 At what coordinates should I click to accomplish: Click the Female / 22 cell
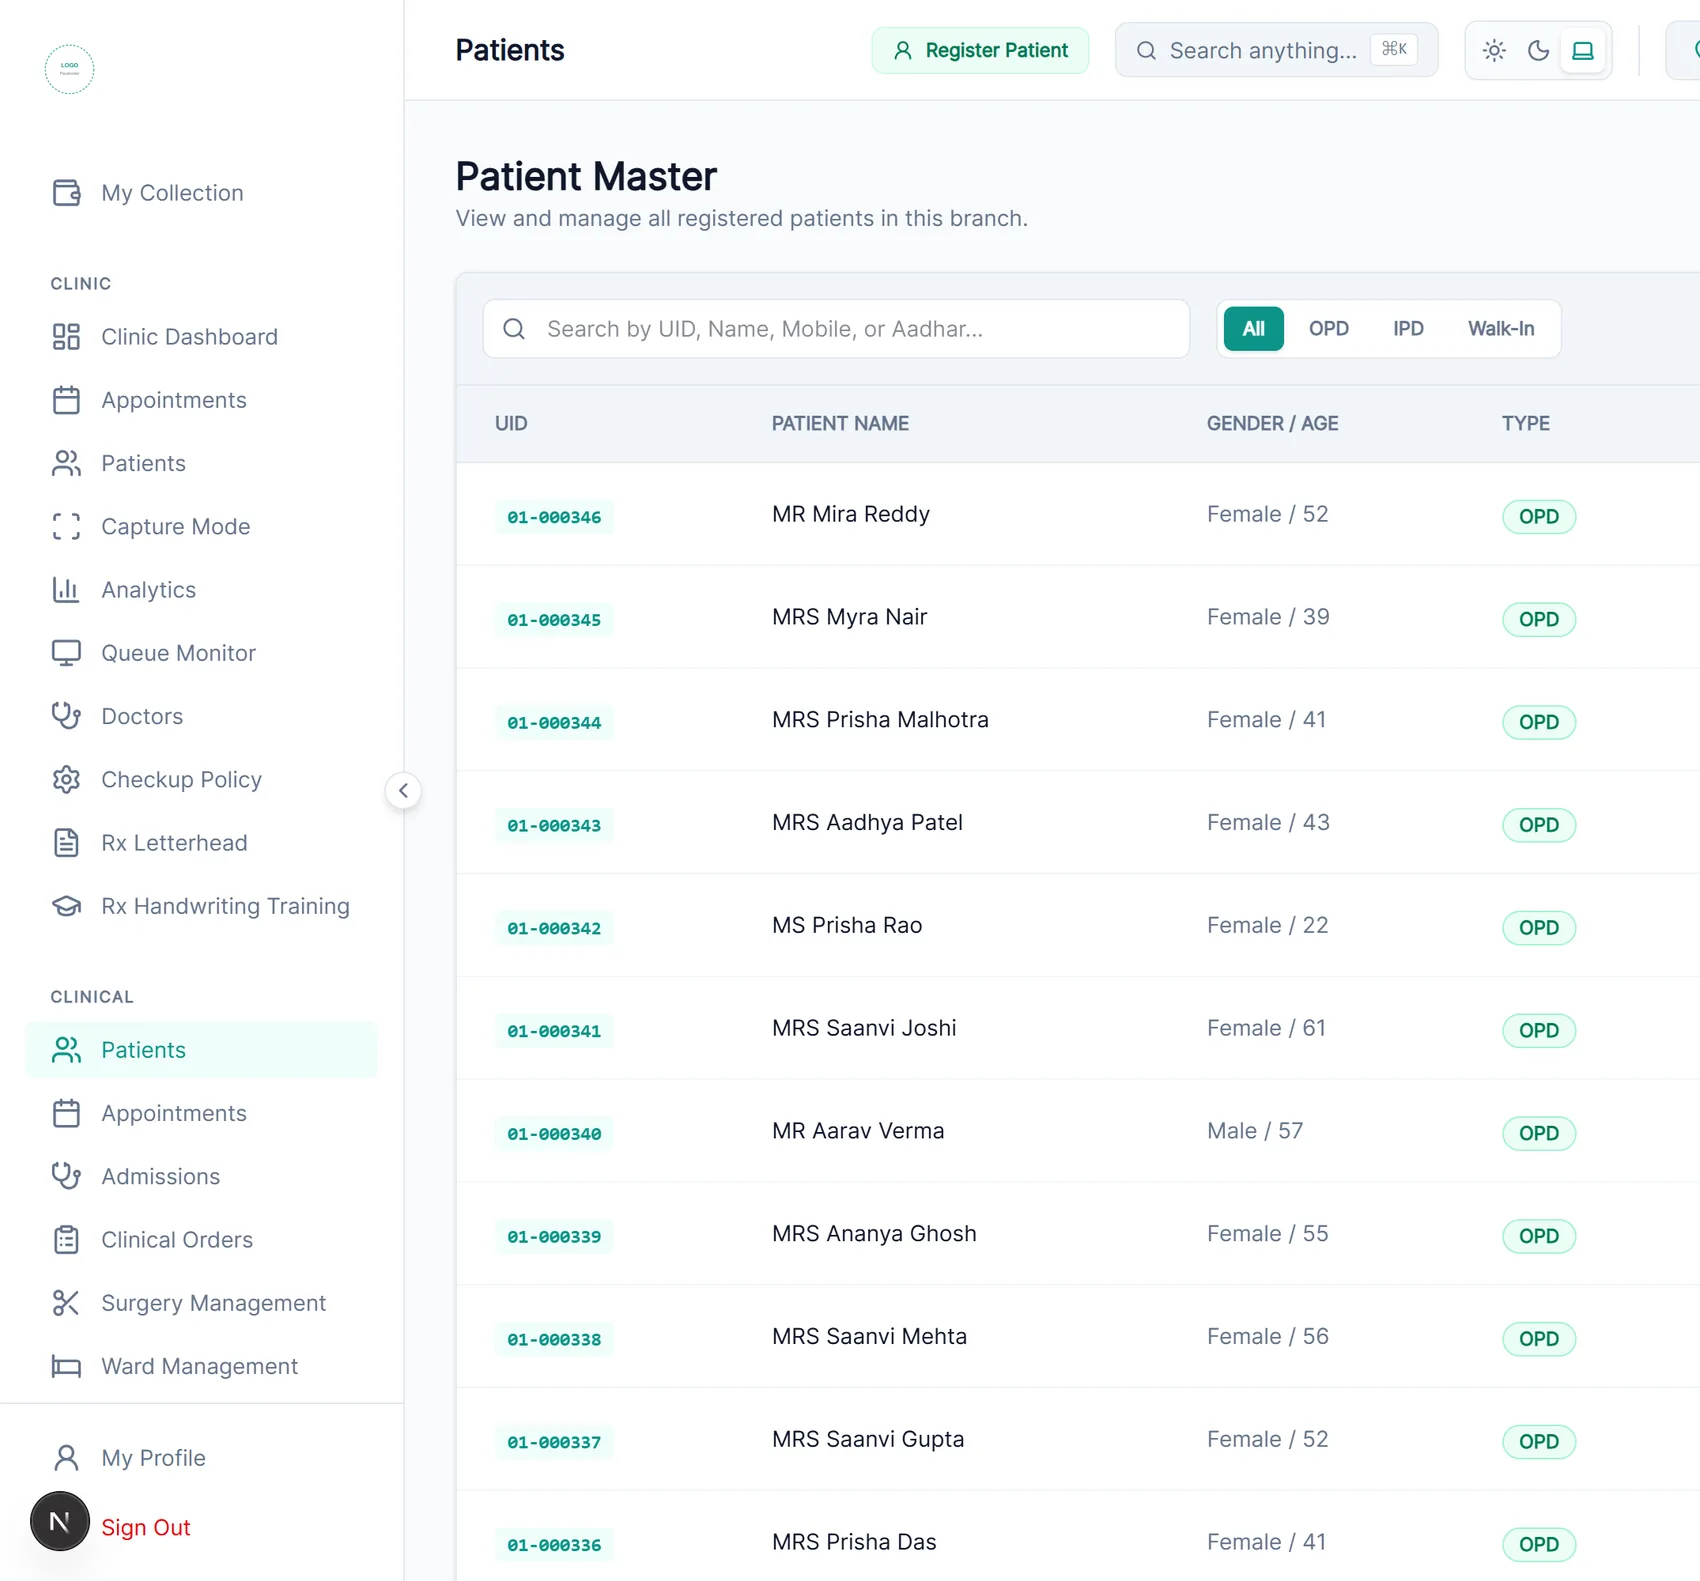pyautogui.click(x=1268, y=926)
